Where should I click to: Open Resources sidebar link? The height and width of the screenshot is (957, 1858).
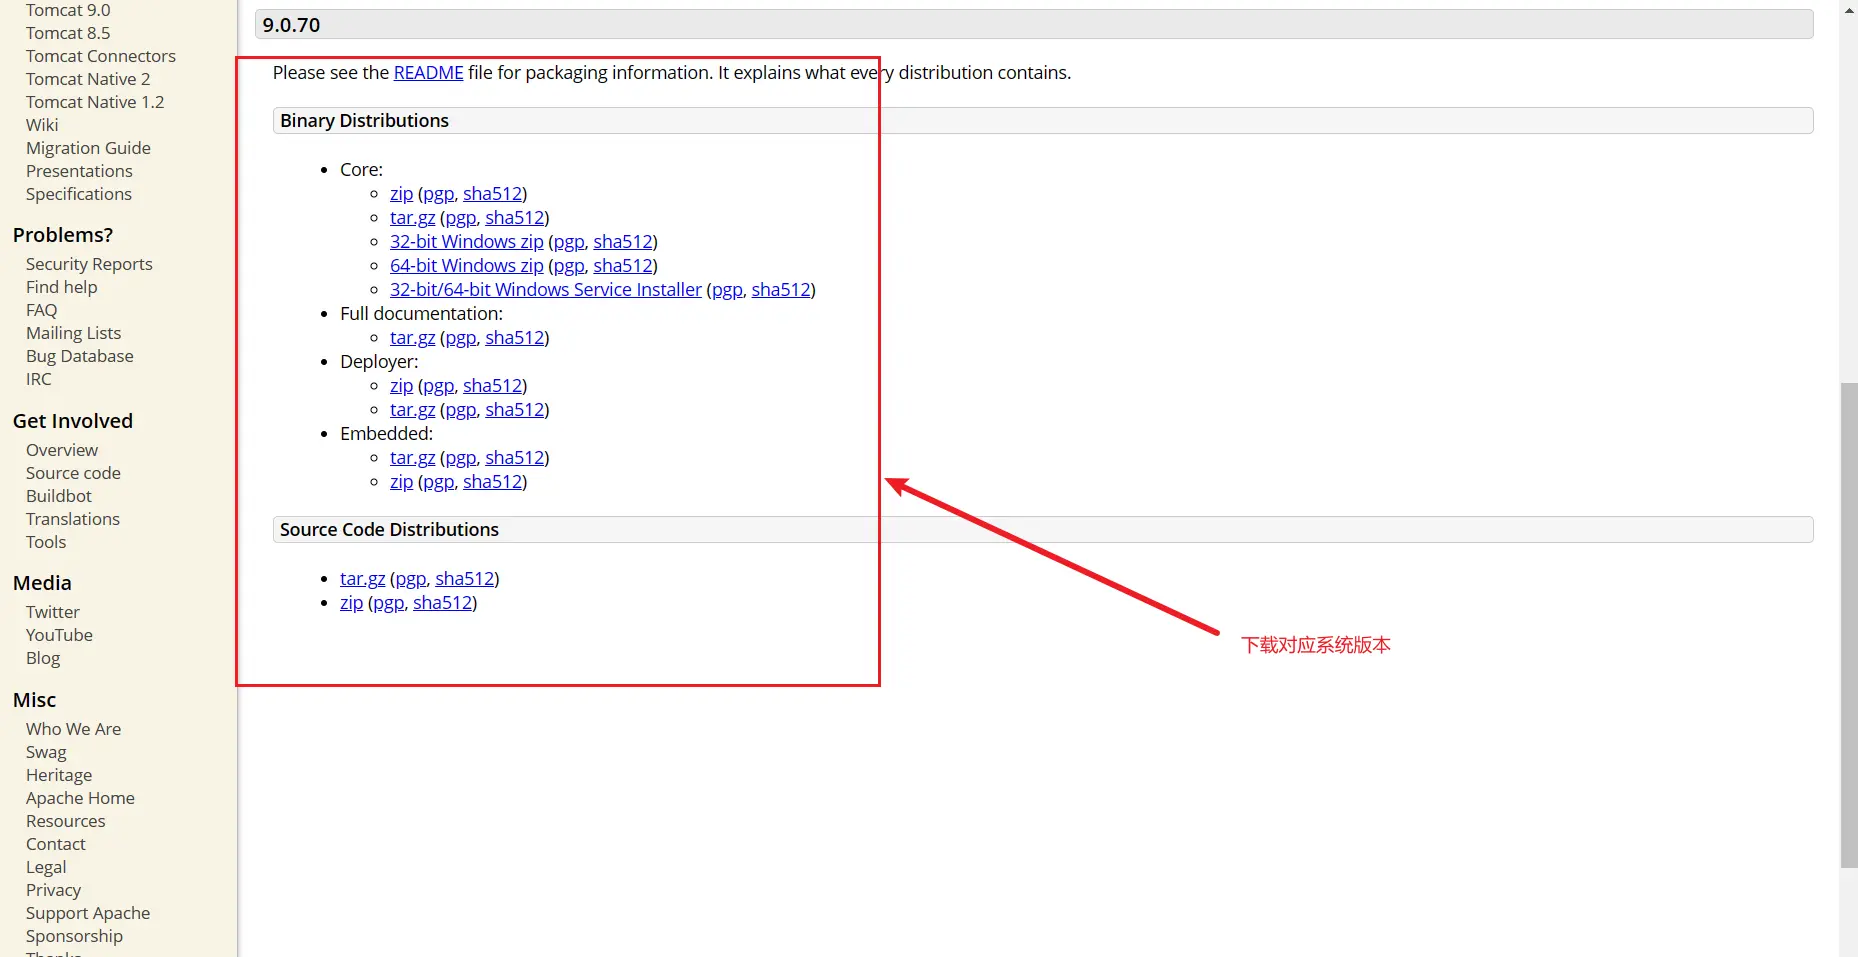point(66,821)
